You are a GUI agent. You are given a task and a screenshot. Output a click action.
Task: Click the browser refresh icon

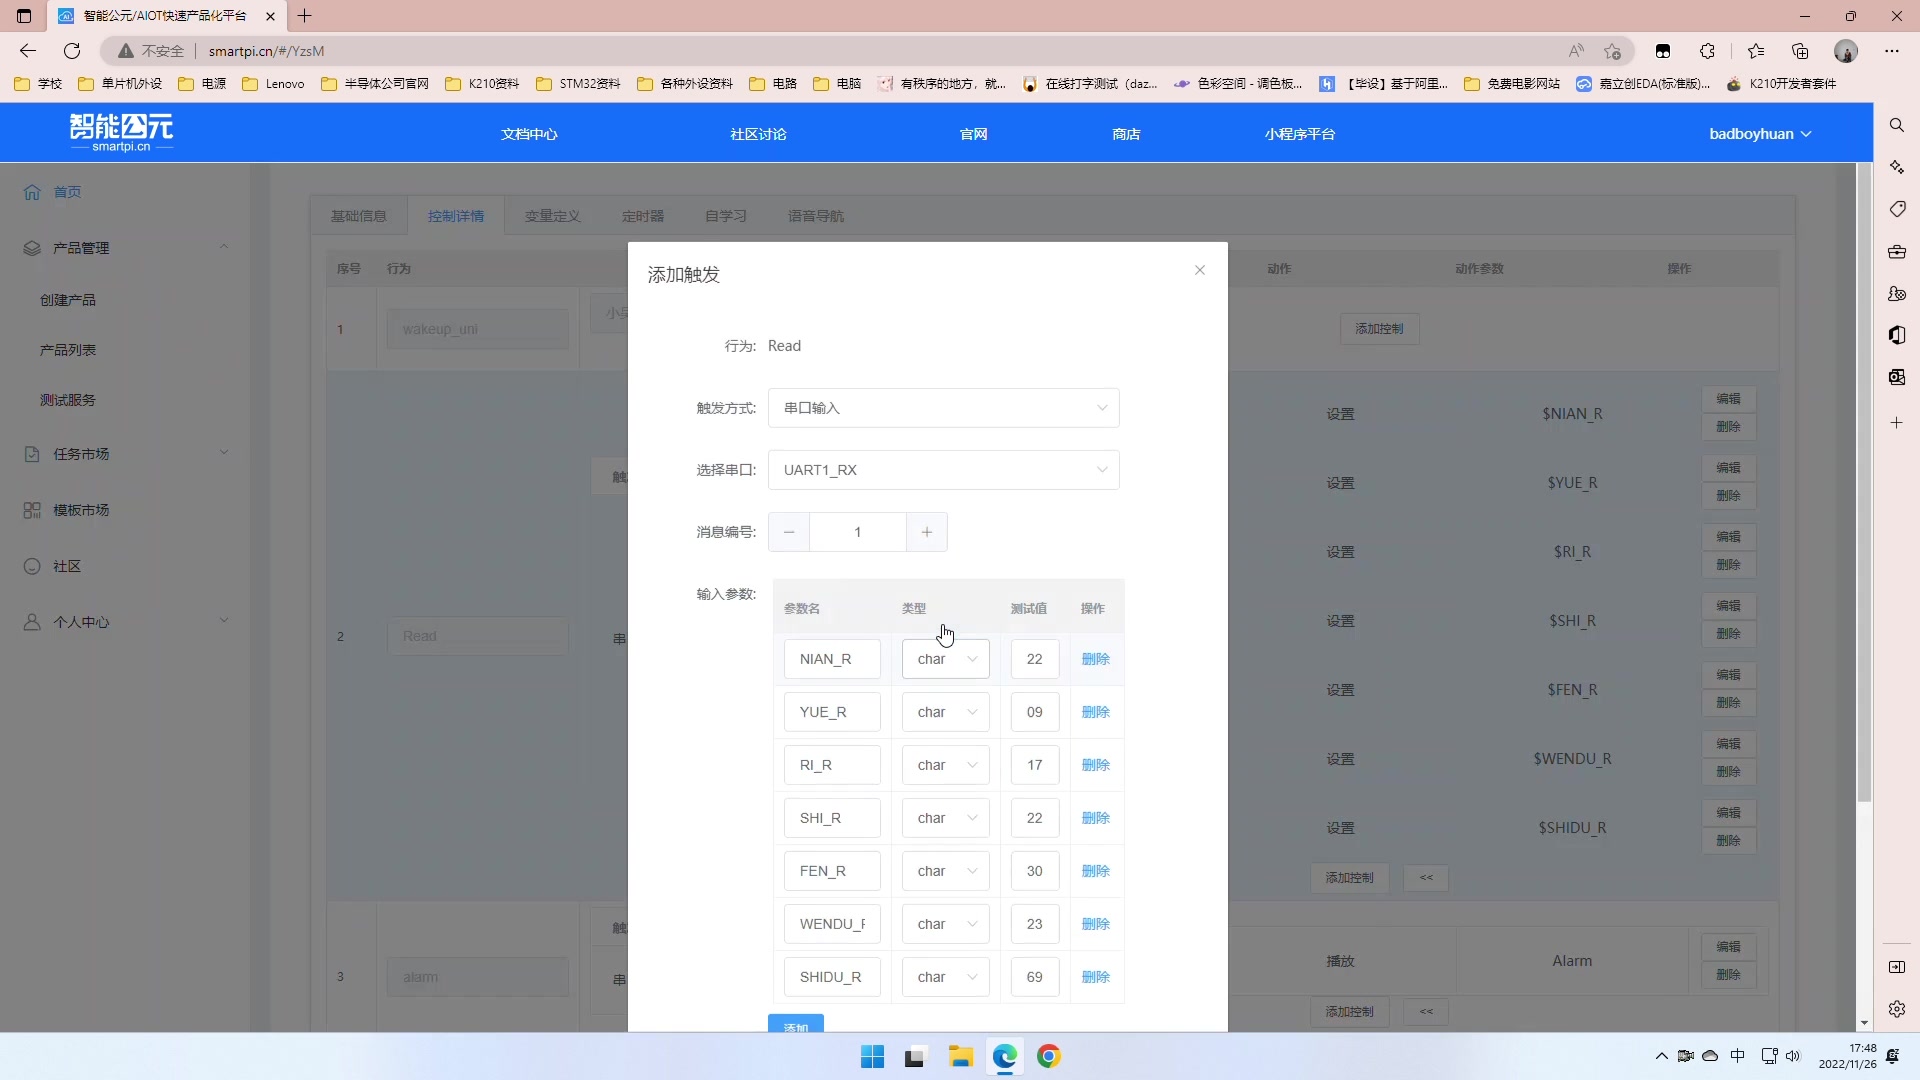coord(72,51)
